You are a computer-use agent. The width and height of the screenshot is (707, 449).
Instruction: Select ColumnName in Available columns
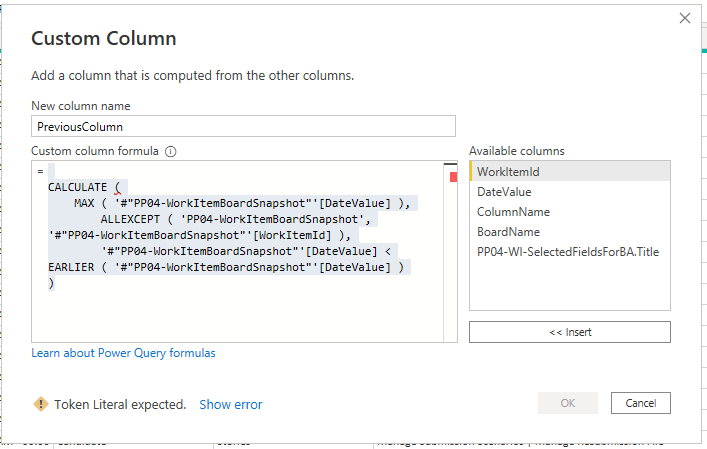570,211
